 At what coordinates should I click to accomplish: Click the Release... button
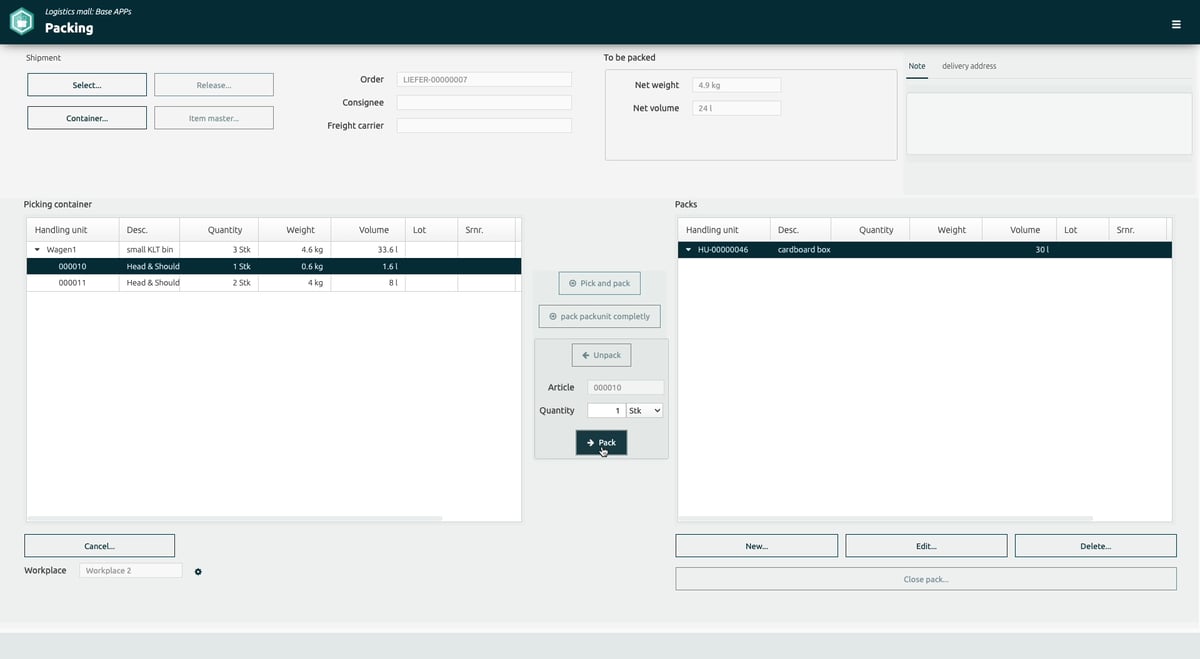tap(214, 85)
